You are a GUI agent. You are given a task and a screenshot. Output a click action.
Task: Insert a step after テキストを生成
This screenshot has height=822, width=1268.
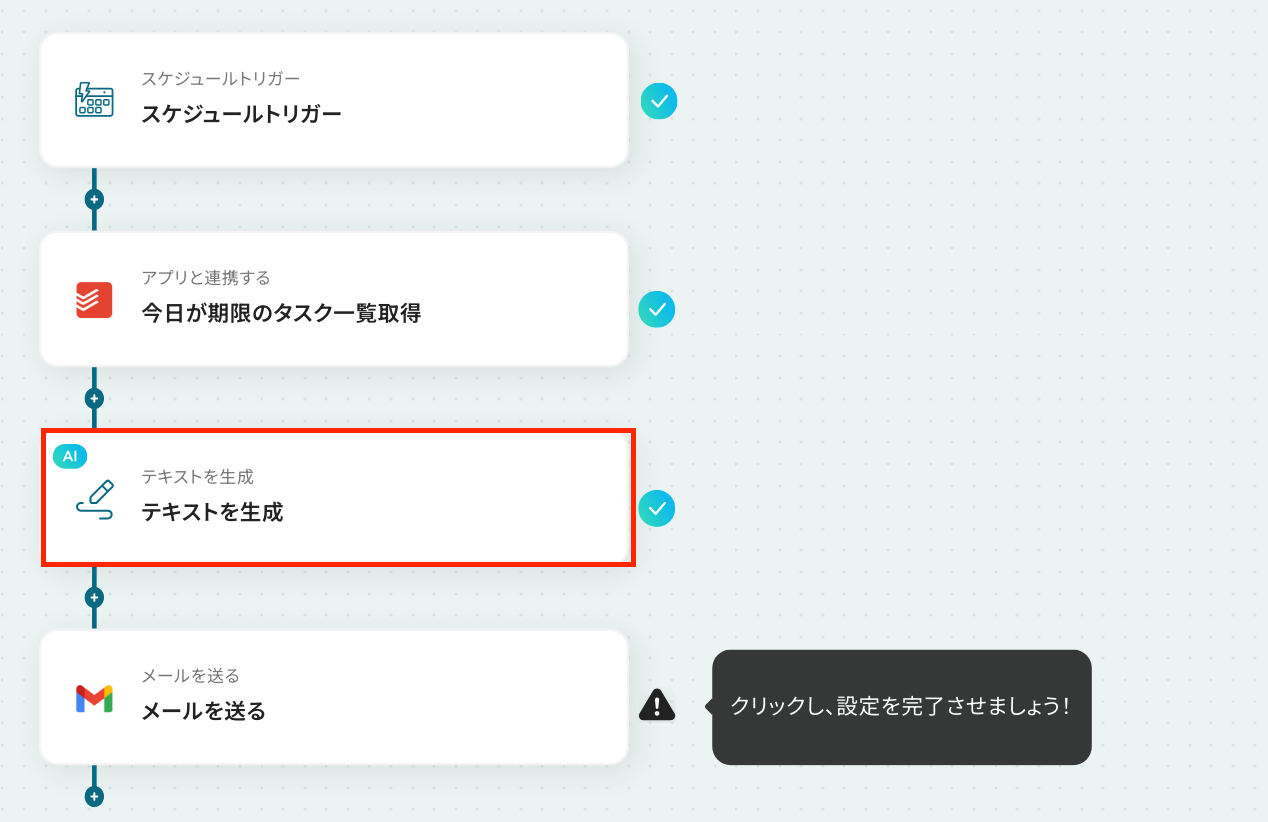(94, 598)
